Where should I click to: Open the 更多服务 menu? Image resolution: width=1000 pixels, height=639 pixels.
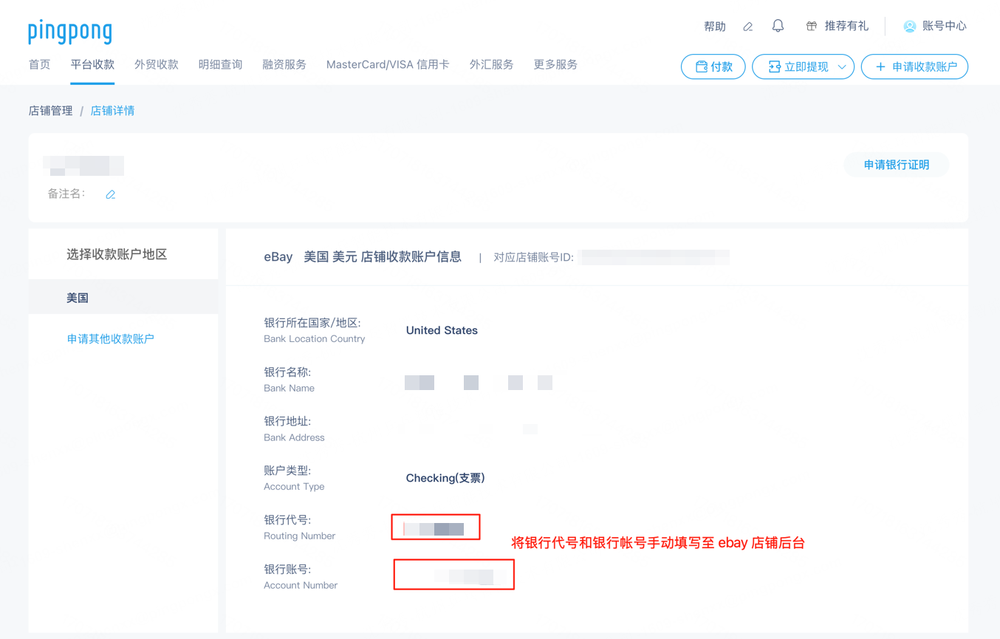click(555, 65)
